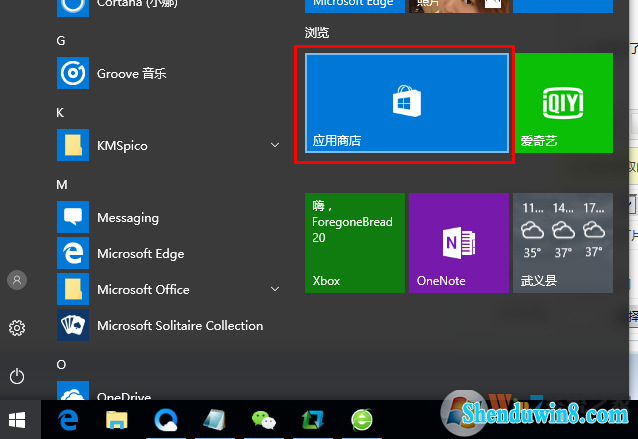Click the Microsoft Edge icon in app list
This screenshot has height=439, width=638.
tap(73, 253)
